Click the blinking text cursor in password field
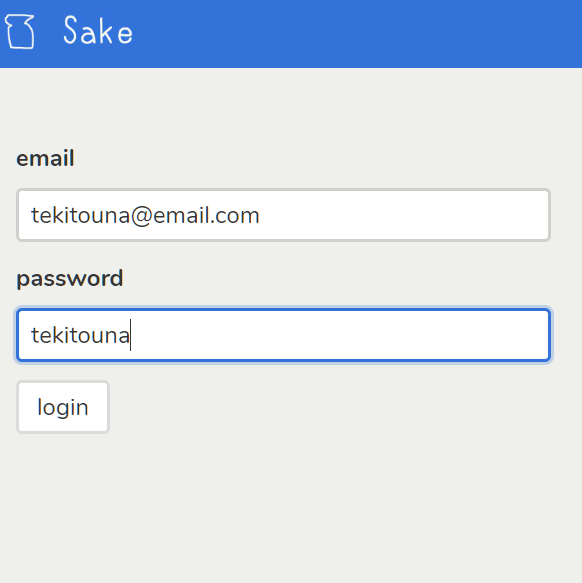Screen dimensions: 582x583 pyautogui.click(x=131, y=335)
